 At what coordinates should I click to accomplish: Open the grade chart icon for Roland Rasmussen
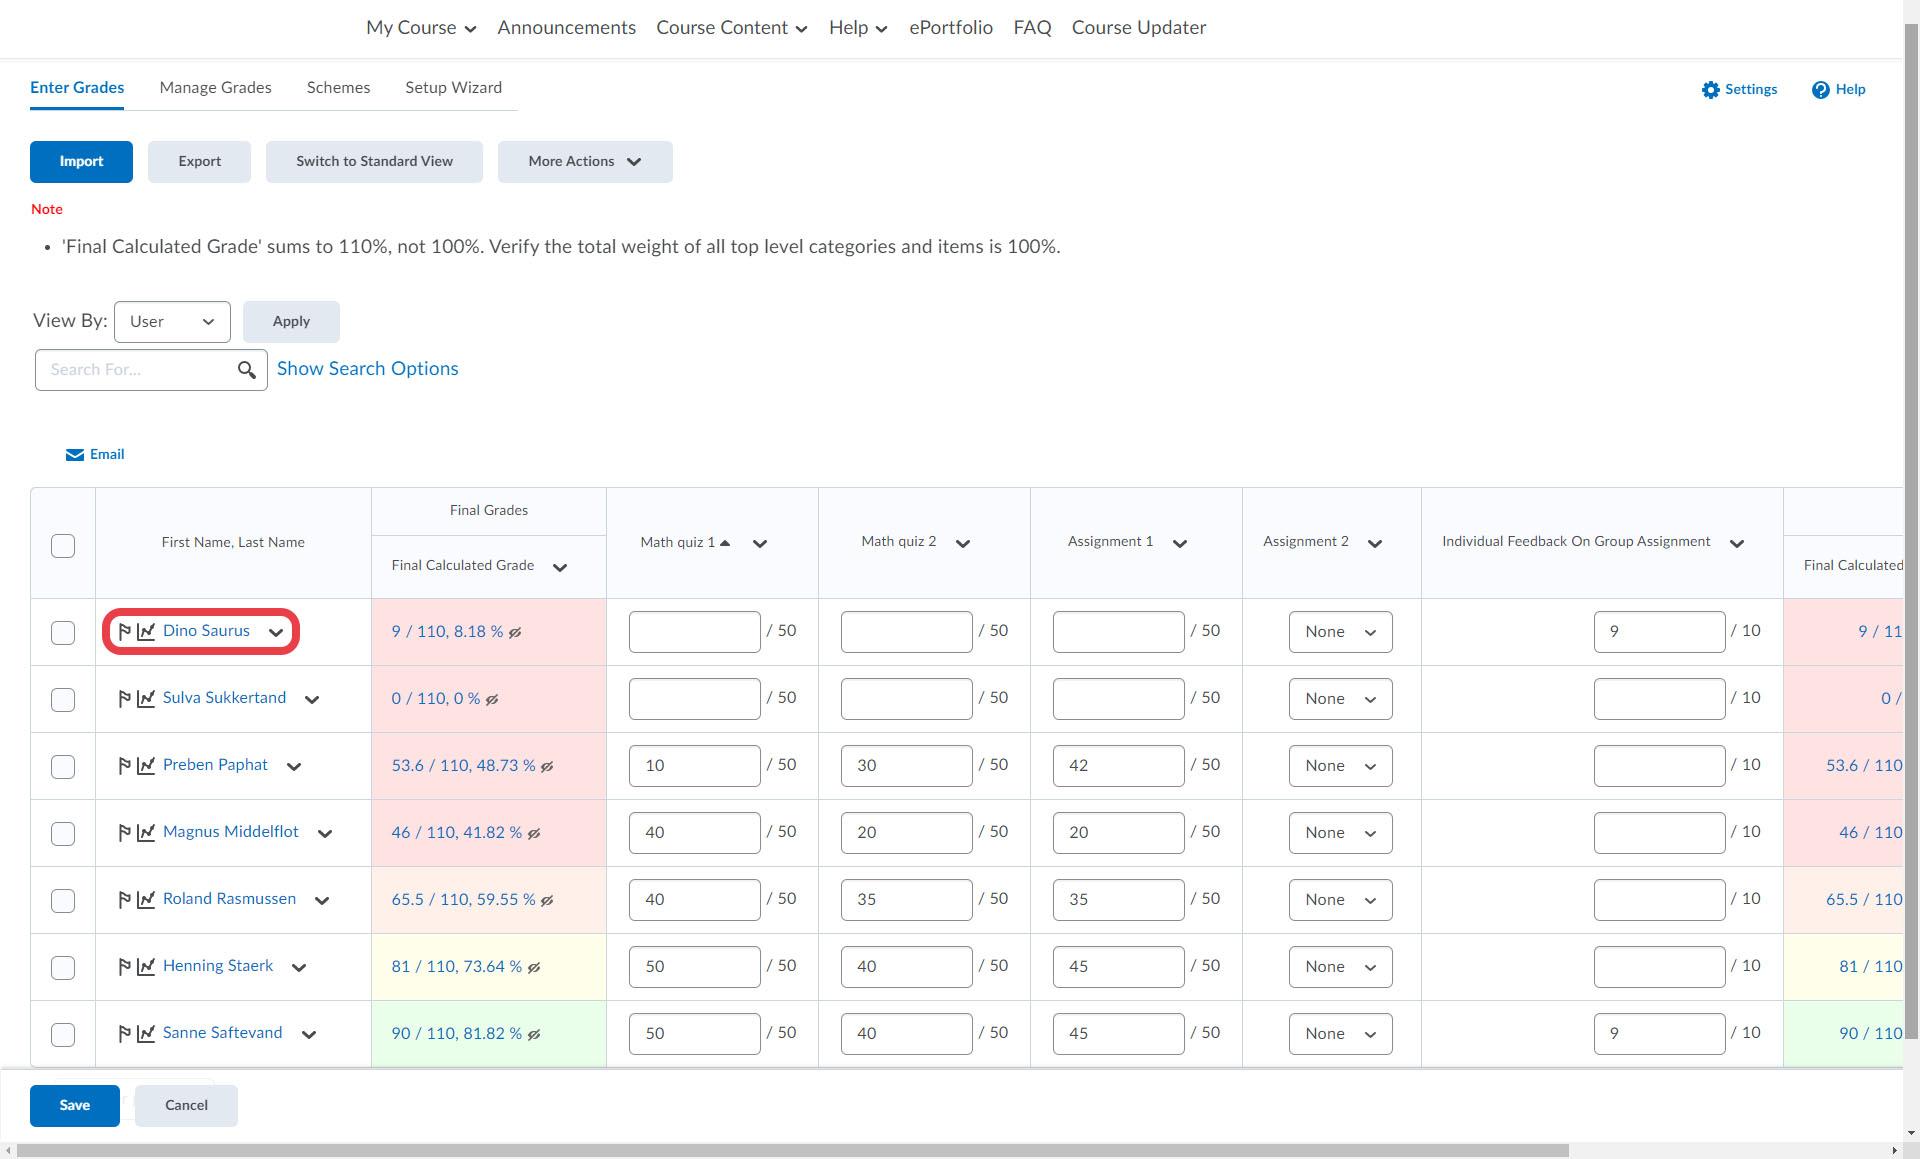(146, 899)
